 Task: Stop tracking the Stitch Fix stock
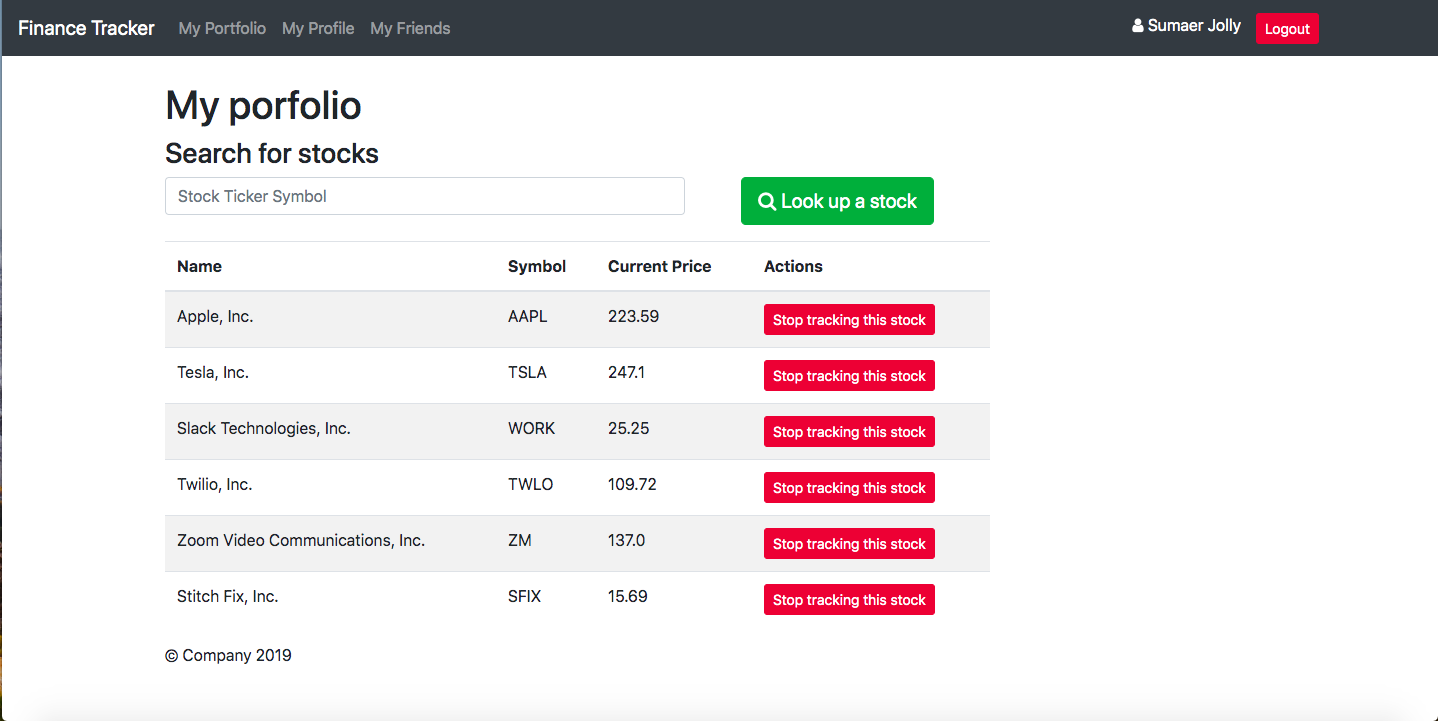(x=849, y=600)
